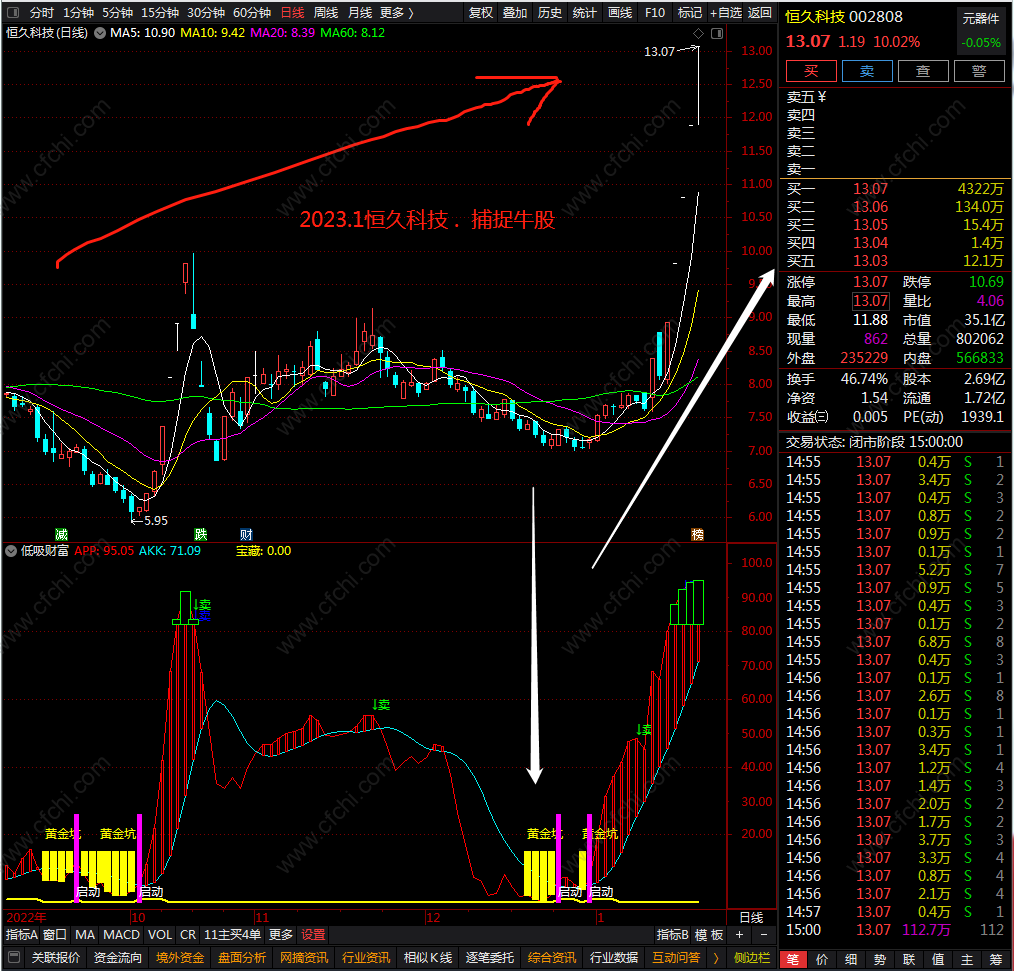The width and height of the screenshot is (1014, 971).
Task: Add the stock via +自选
Action: [726, 12]
